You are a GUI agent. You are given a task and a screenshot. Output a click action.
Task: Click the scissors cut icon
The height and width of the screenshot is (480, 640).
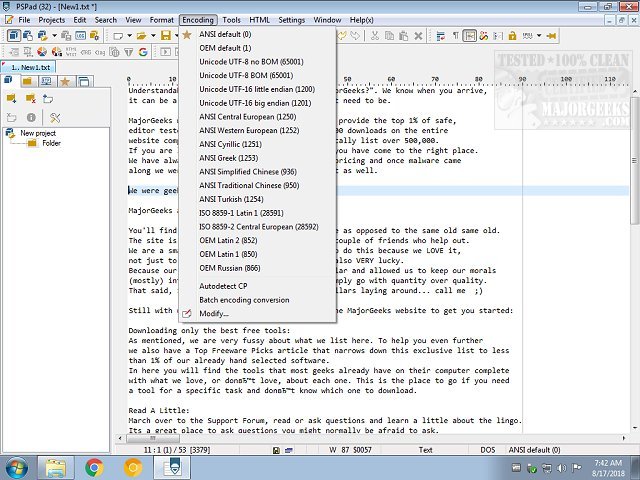375,36
